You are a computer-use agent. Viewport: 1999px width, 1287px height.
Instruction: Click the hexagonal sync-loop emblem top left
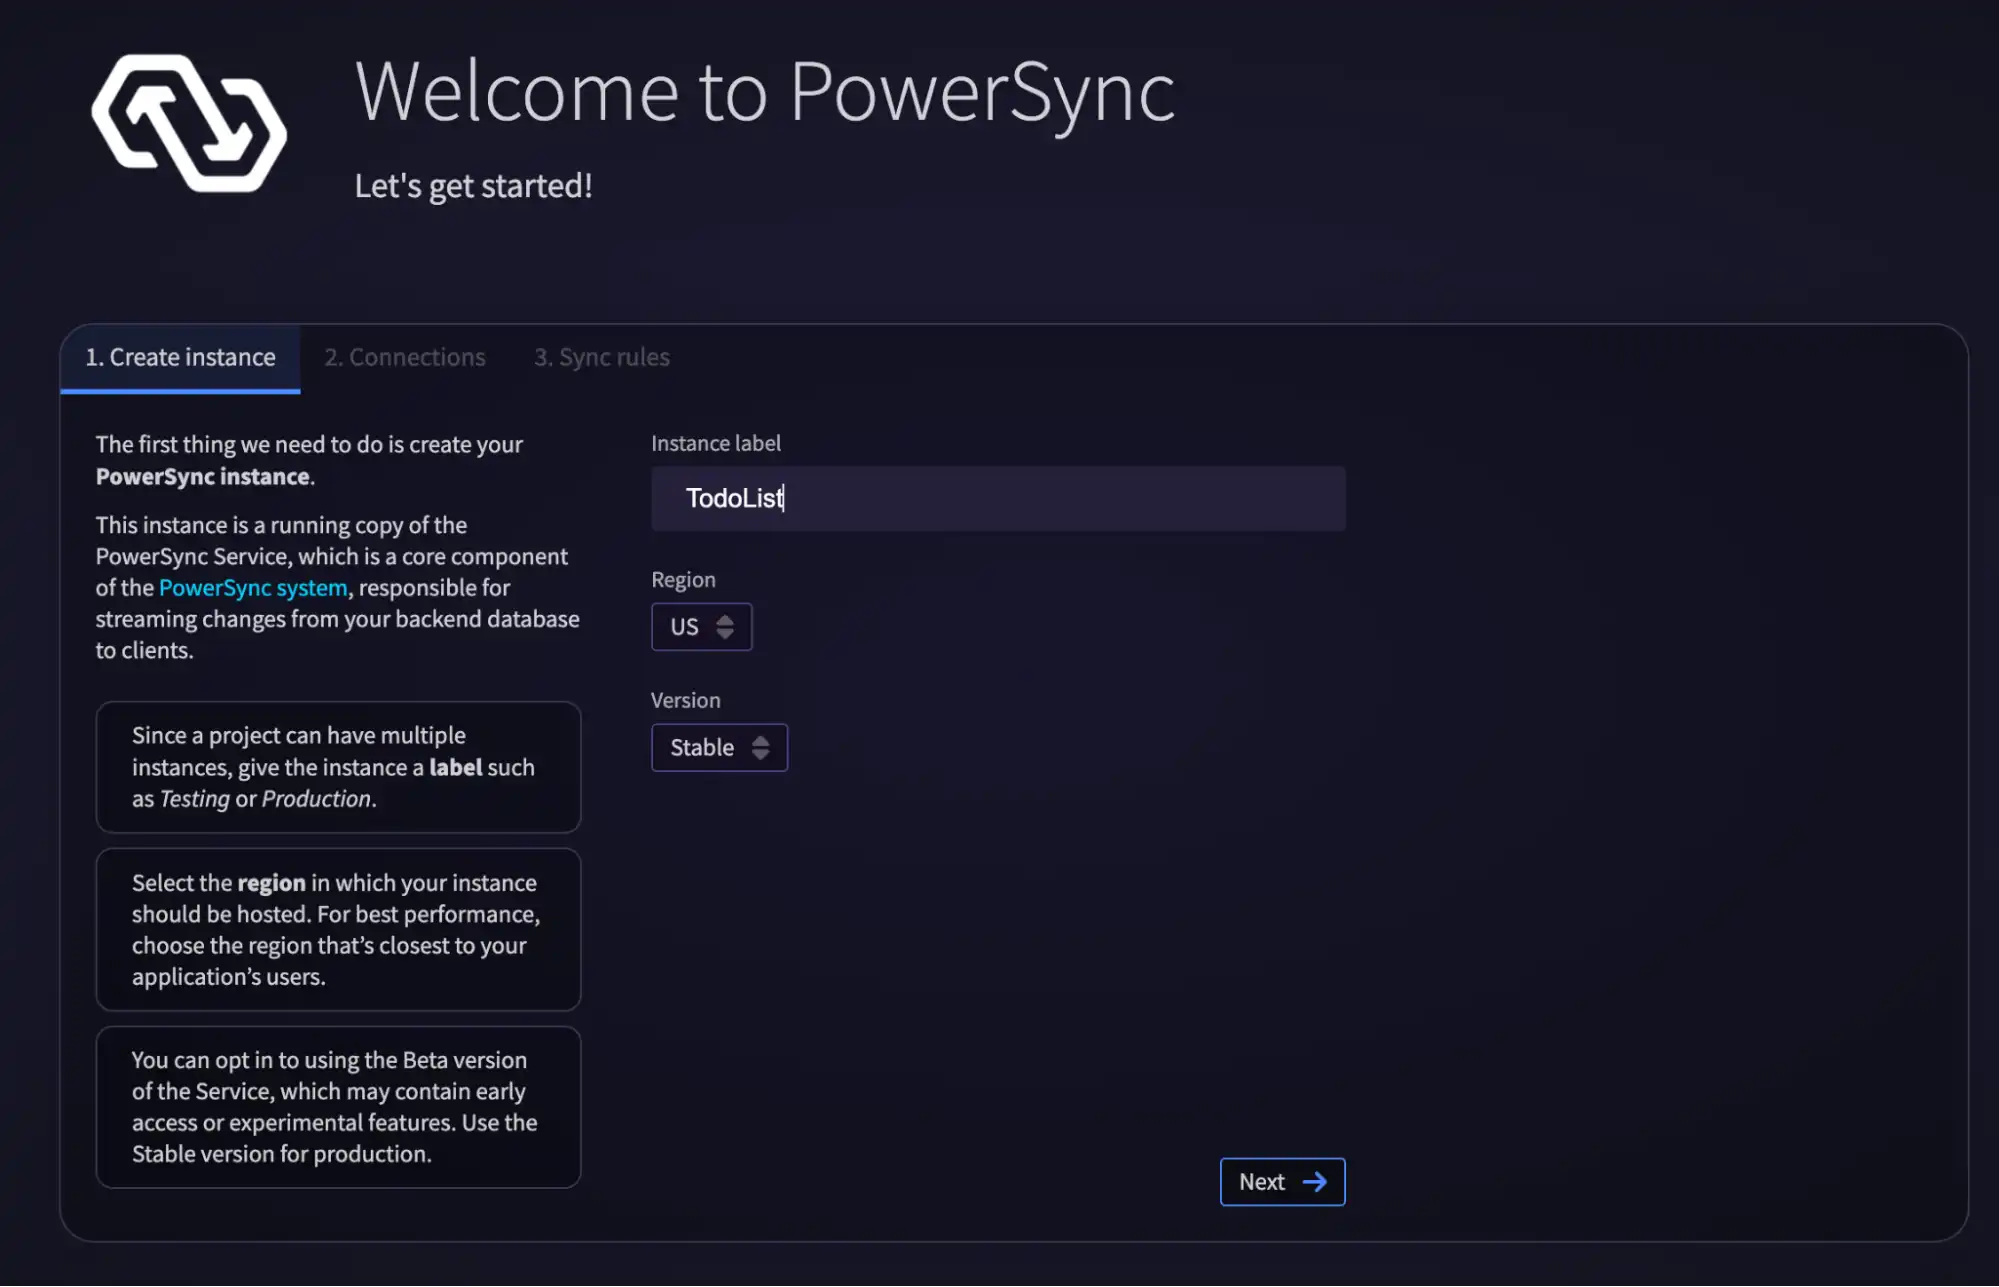[x=188, y=125]
